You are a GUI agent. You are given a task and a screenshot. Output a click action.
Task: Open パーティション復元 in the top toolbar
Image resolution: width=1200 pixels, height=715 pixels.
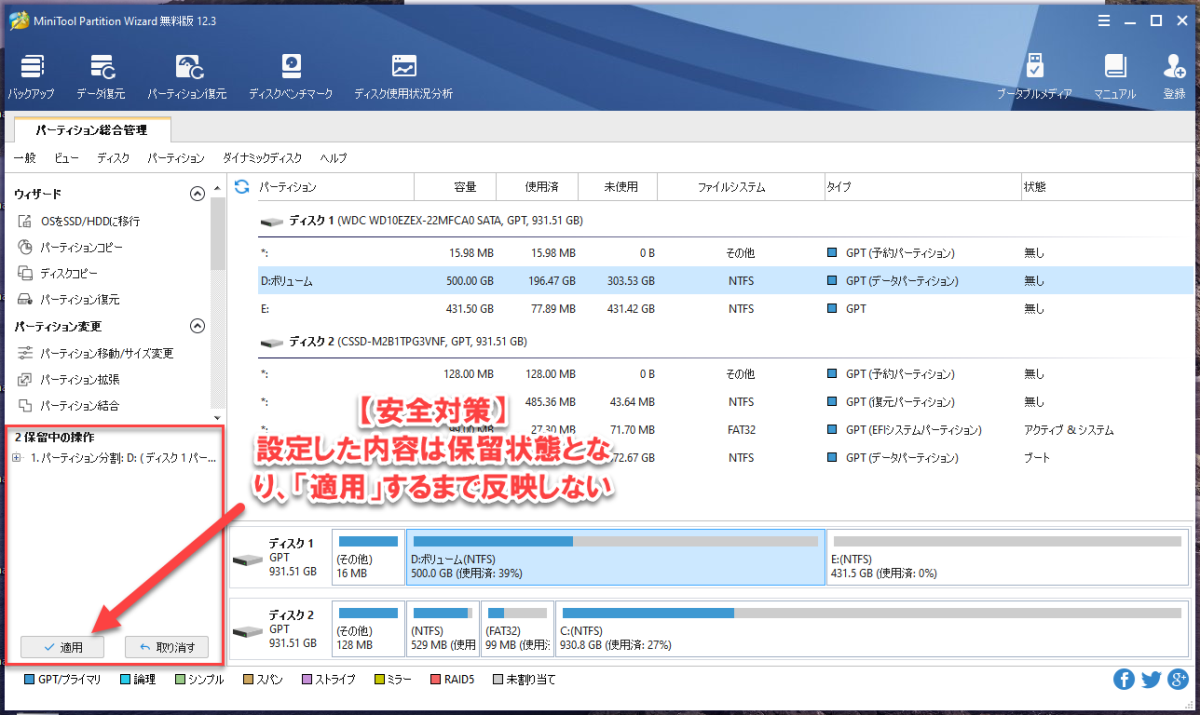(x=187, y=67)
